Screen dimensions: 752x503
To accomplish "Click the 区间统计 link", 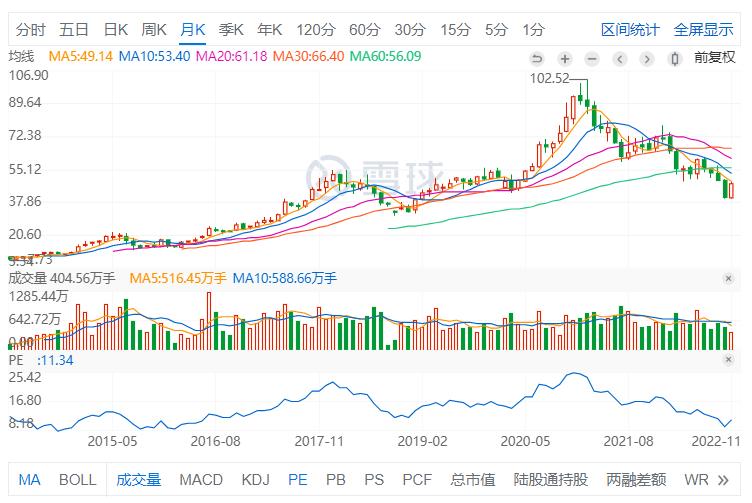I will pyautogui.click(x=630, y=29).
